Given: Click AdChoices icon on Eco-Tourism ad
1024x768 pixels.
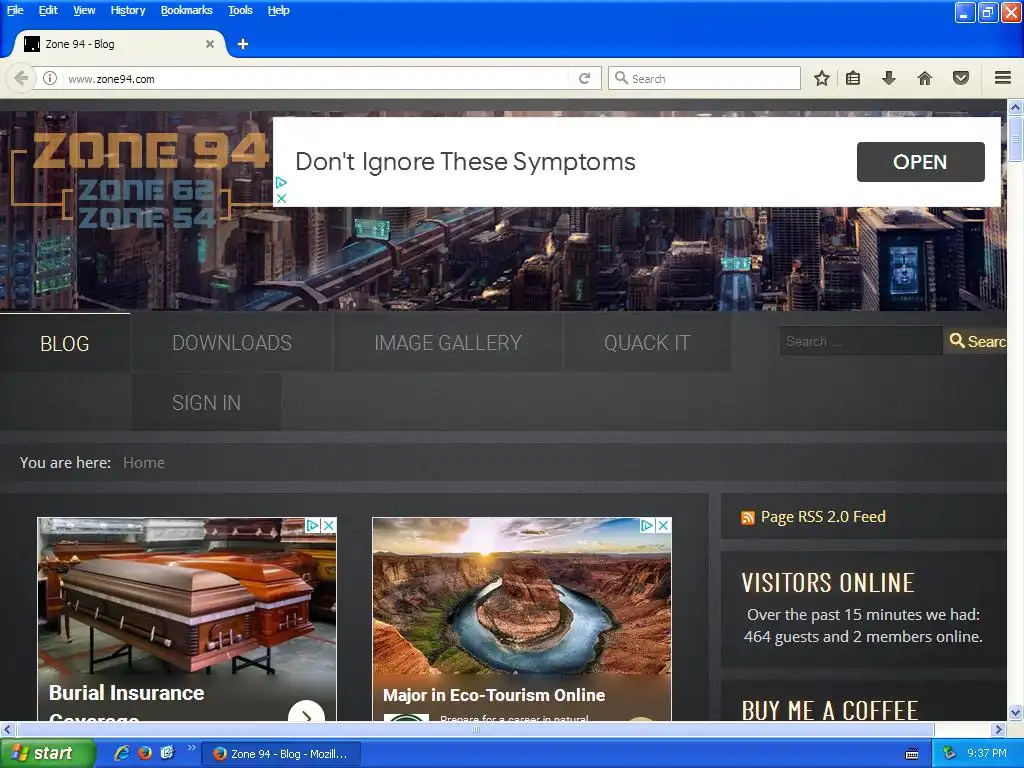Looking at the screenshot, I should click(647, 525).
